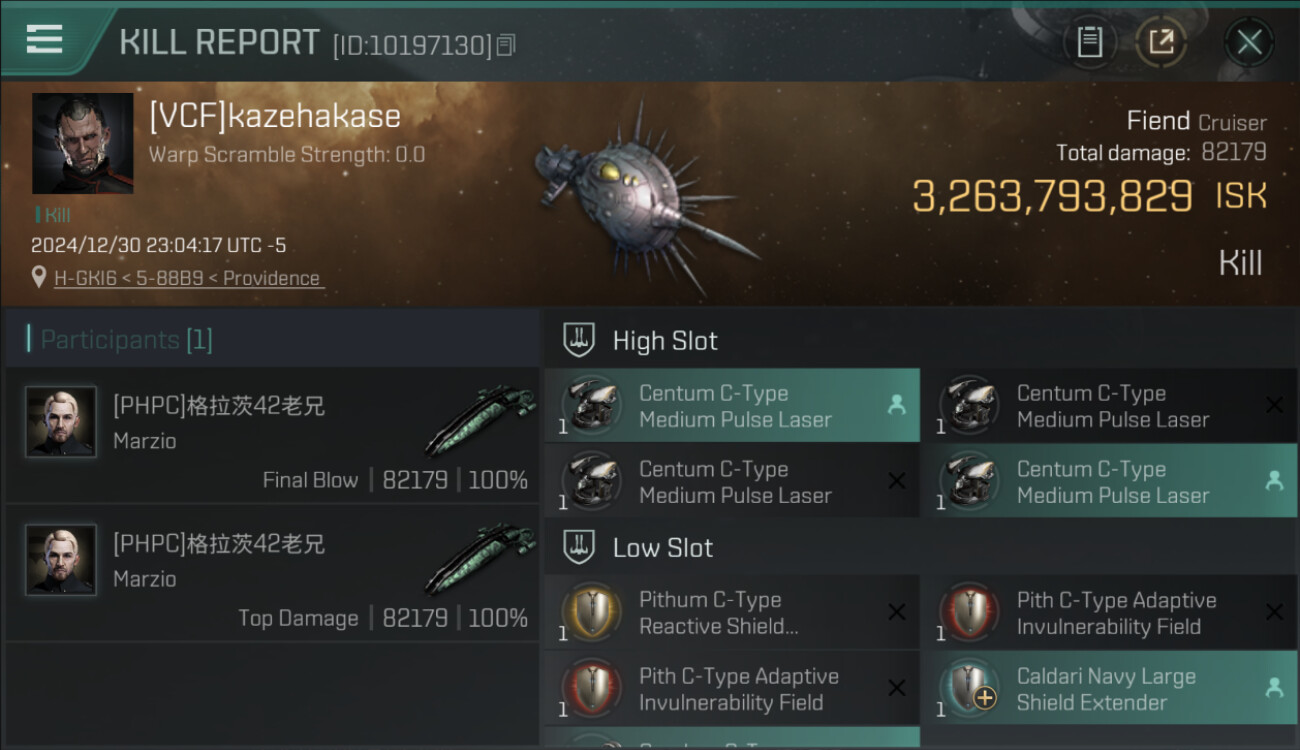
Task: Select the Caldari Navy Large Shield Extender
Action: pyautogui.click(x=1108, y=689)
